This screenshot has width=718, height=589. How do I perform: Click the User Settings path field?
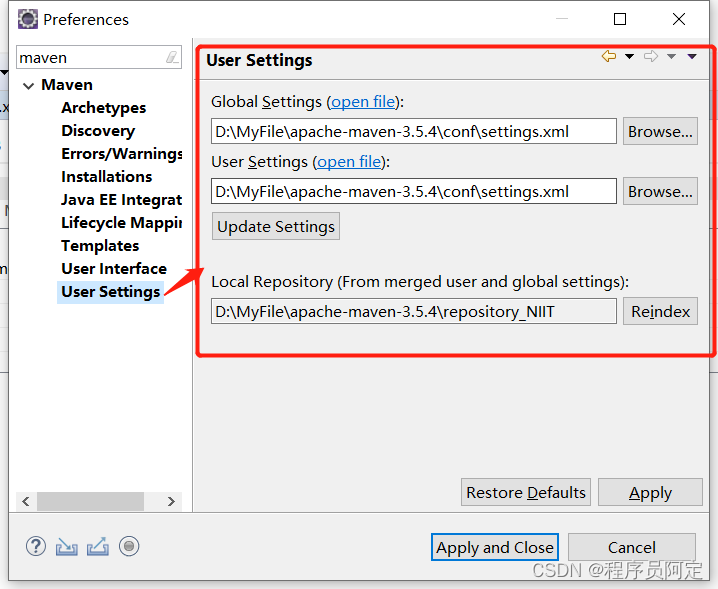[x=413, y=191]
